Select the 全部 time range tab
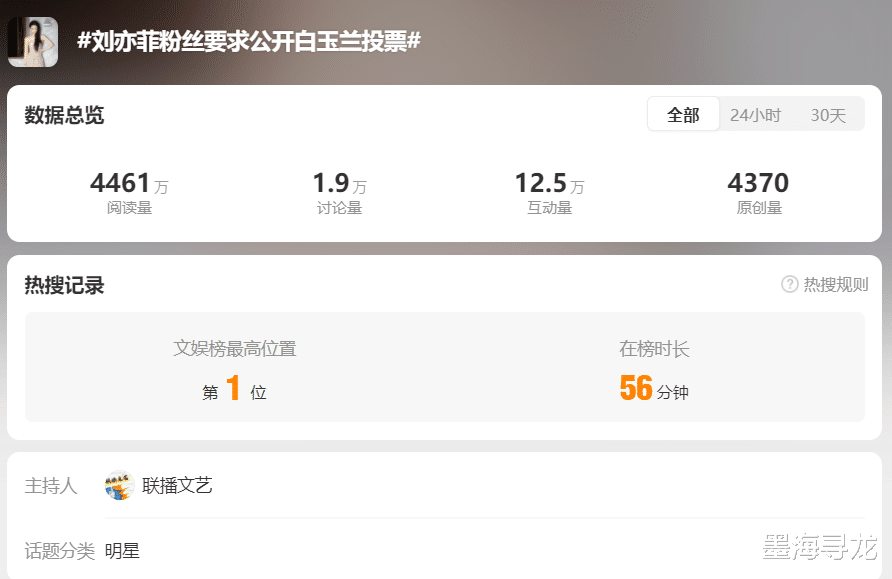892x579 pixels. [x=683, y=114]
